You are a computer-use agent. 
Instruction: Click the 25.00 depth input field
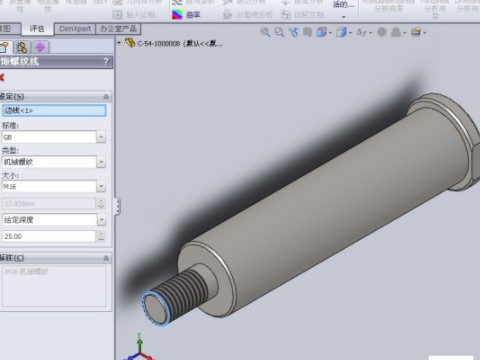pos(49,236)
